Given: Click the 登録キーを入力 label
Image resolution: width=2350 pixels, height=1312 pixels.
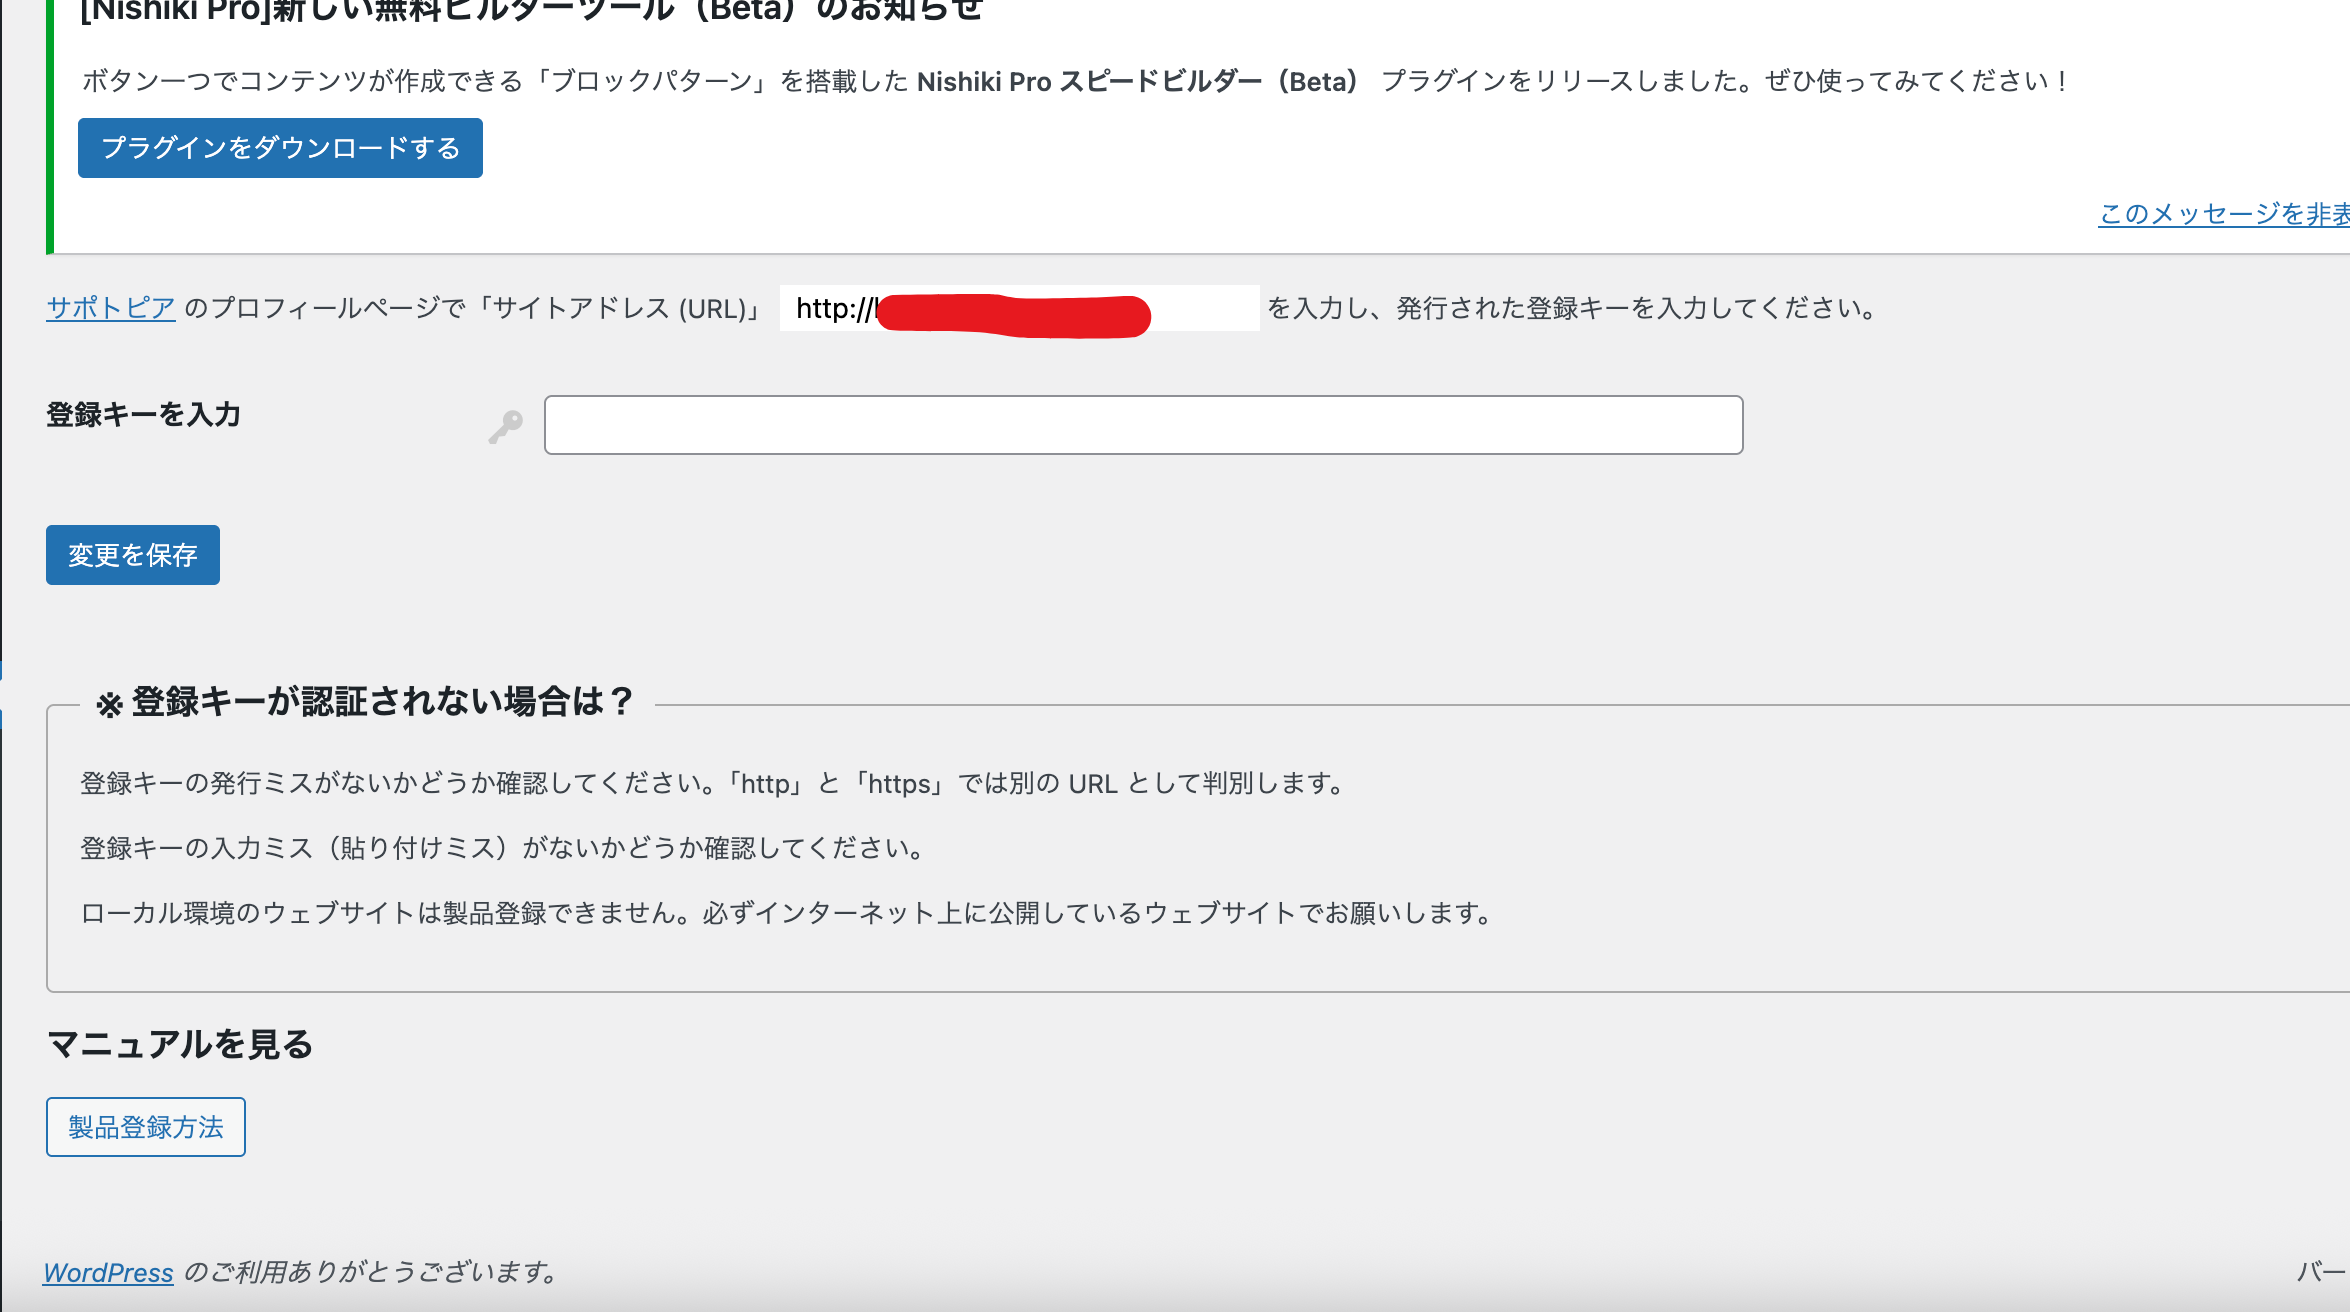Looking at the screenshot, I should pyautogui.click(x=143, y=414).
